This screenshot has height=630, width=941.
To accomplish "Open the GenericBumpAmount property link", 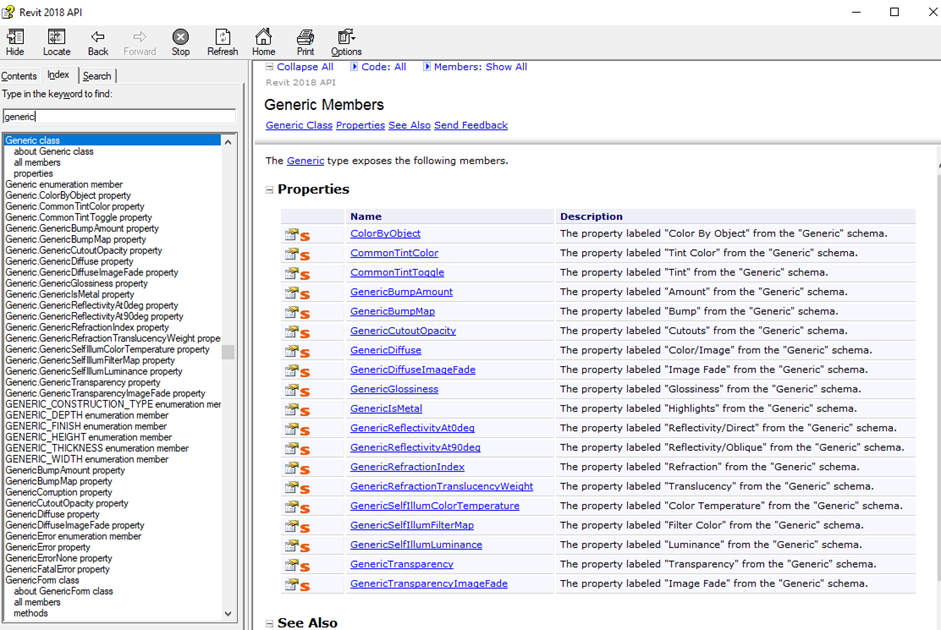I will [401, 292].
